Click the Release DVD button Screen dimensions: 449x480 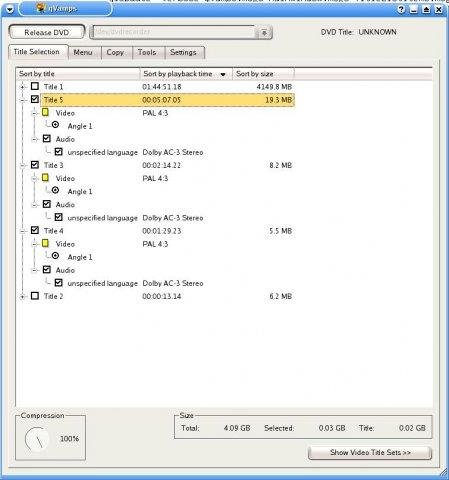coord(47,32)
